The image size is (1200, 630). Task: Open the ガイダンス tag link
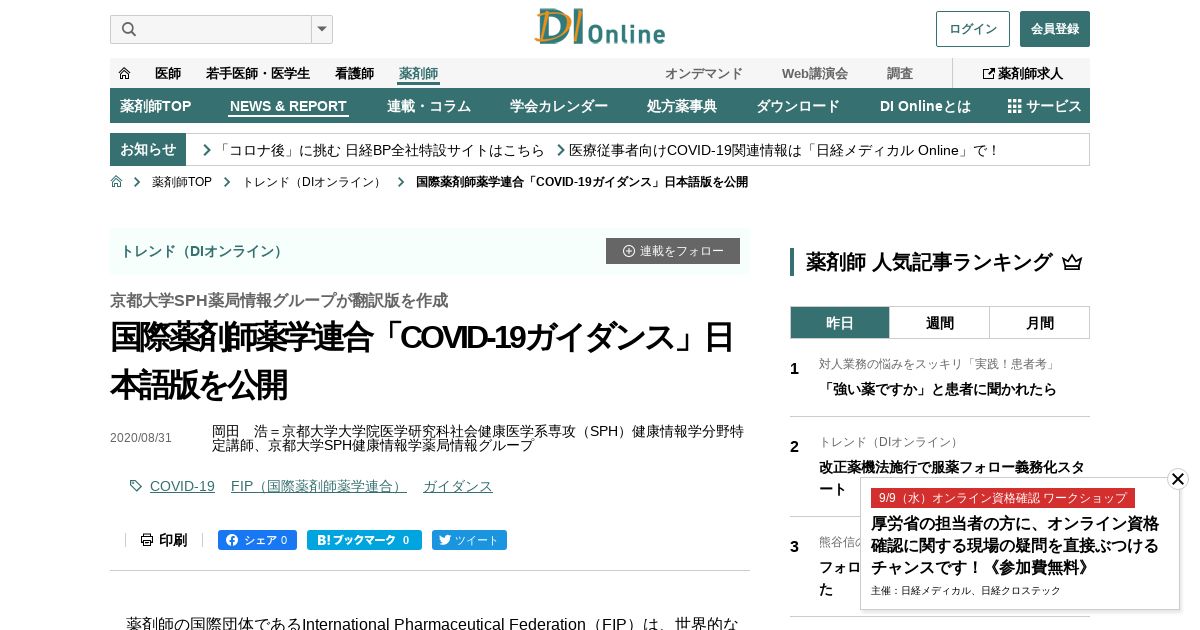coord(458,486)
